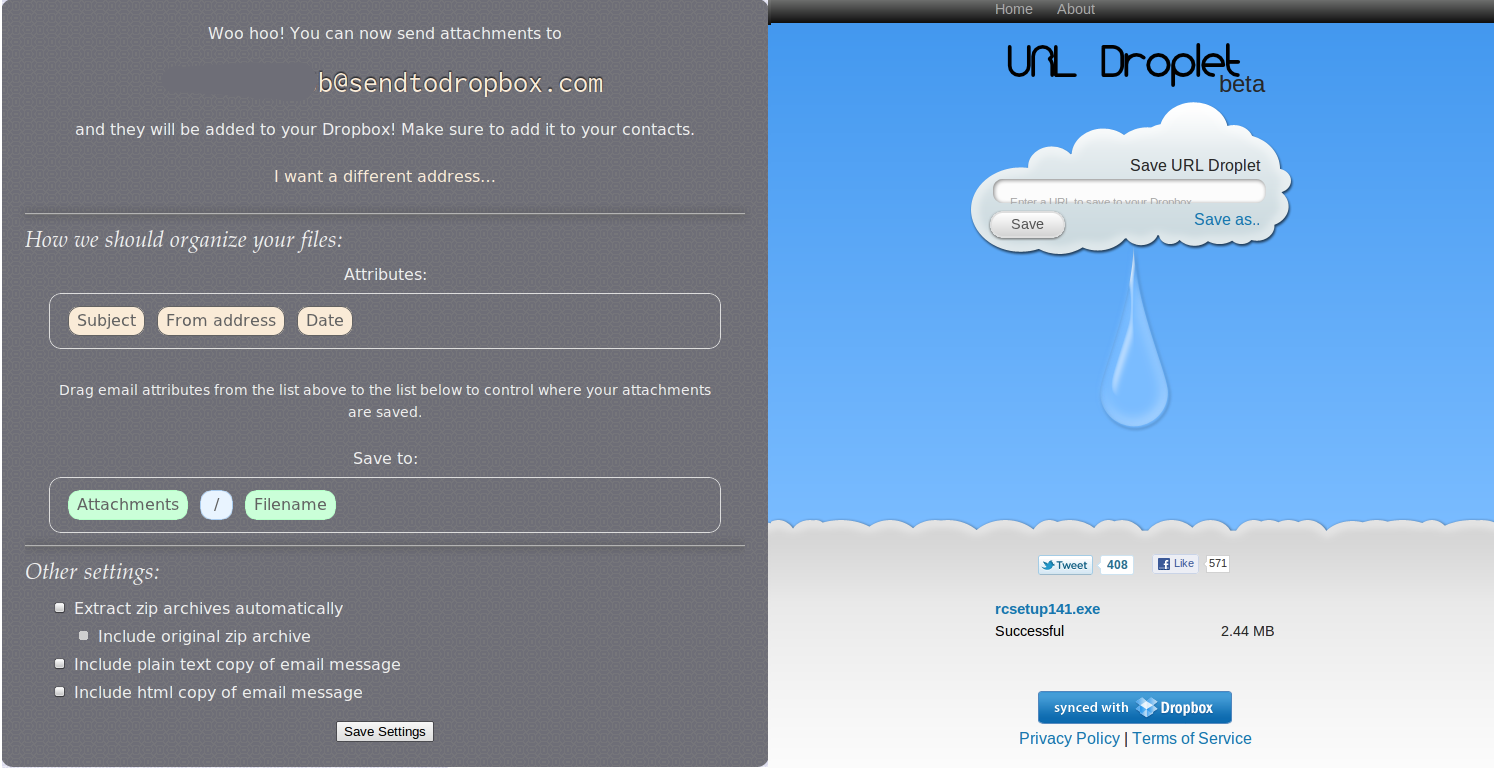The height and width of the screenshot is (768, 1494).
Task: Select the 'From address' attribute tag
Action: click(221, 321)
